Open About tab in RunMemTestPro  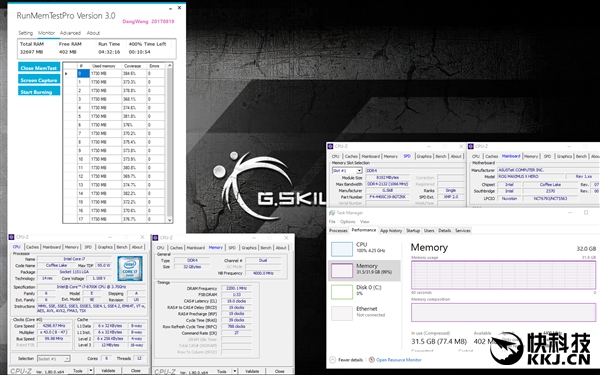pos(93,33)
